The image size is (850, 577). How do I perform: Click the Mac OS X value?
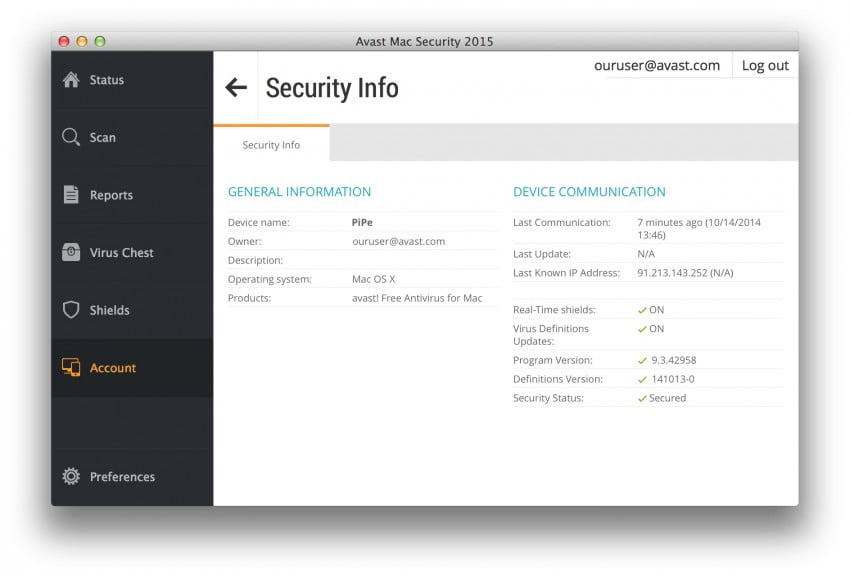374,279
